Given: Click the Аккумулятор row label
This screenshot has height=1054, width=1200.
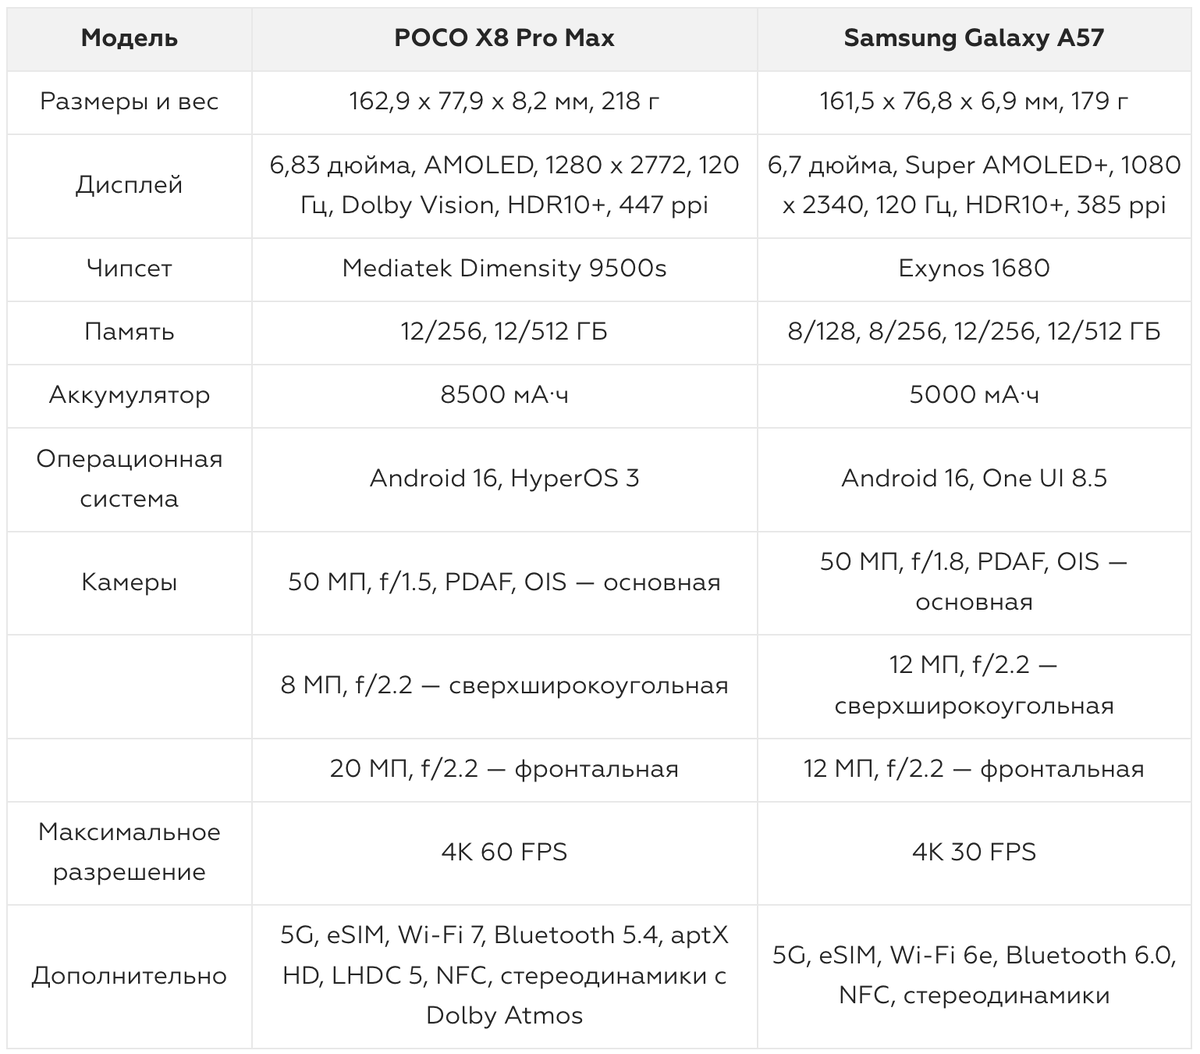Looking at the screenshot, I should click(129, 395).
